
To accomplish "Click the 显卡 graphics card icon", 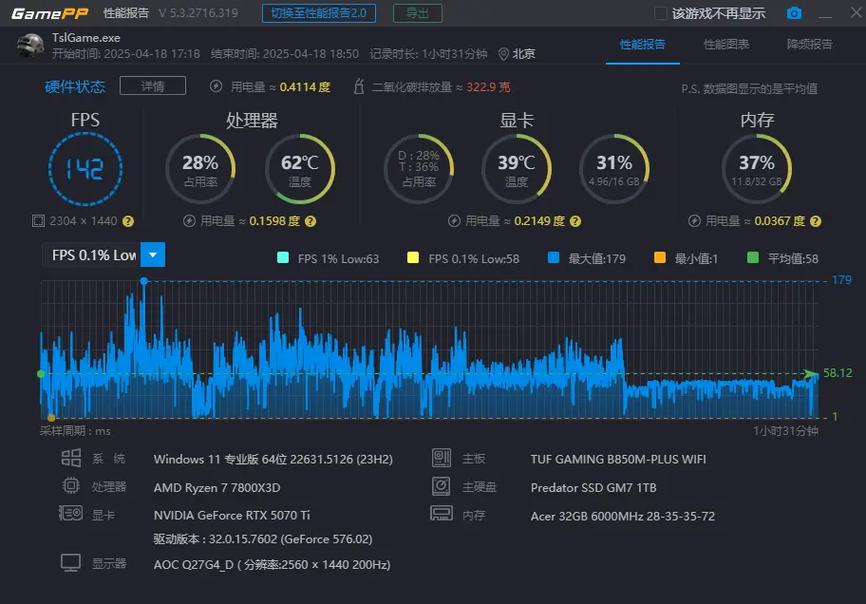I will pyautogui.click(x=71, y=513).
